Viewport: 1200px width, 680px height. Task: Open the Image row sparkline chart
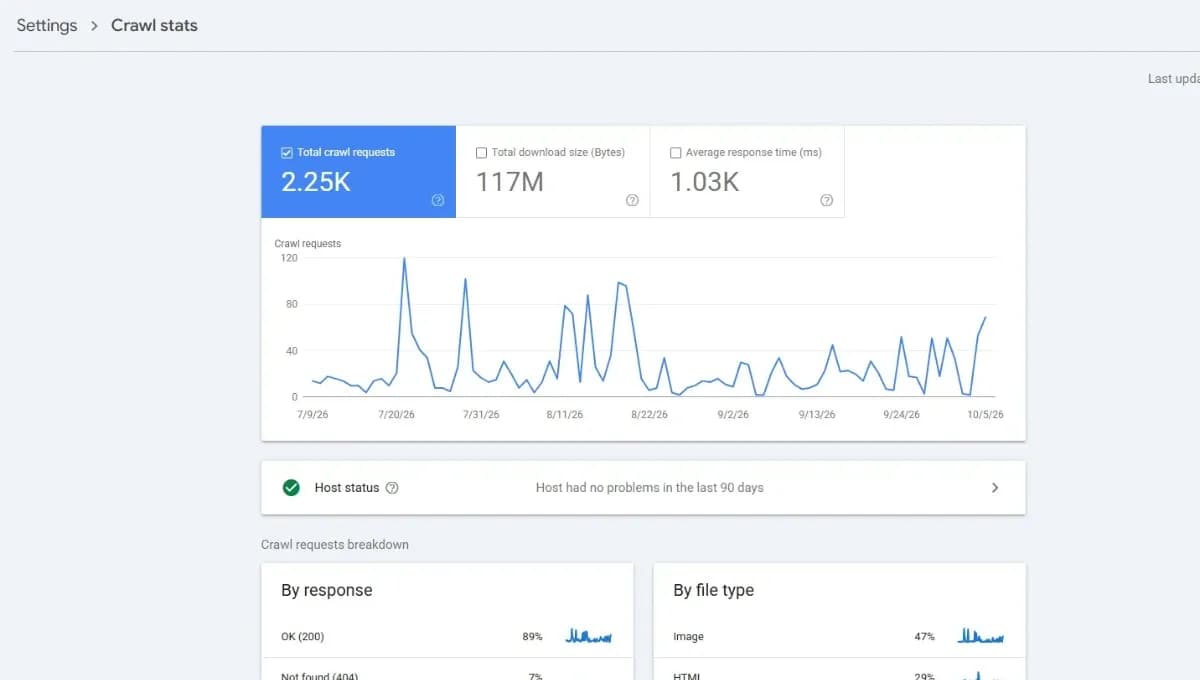click(981, 635)
